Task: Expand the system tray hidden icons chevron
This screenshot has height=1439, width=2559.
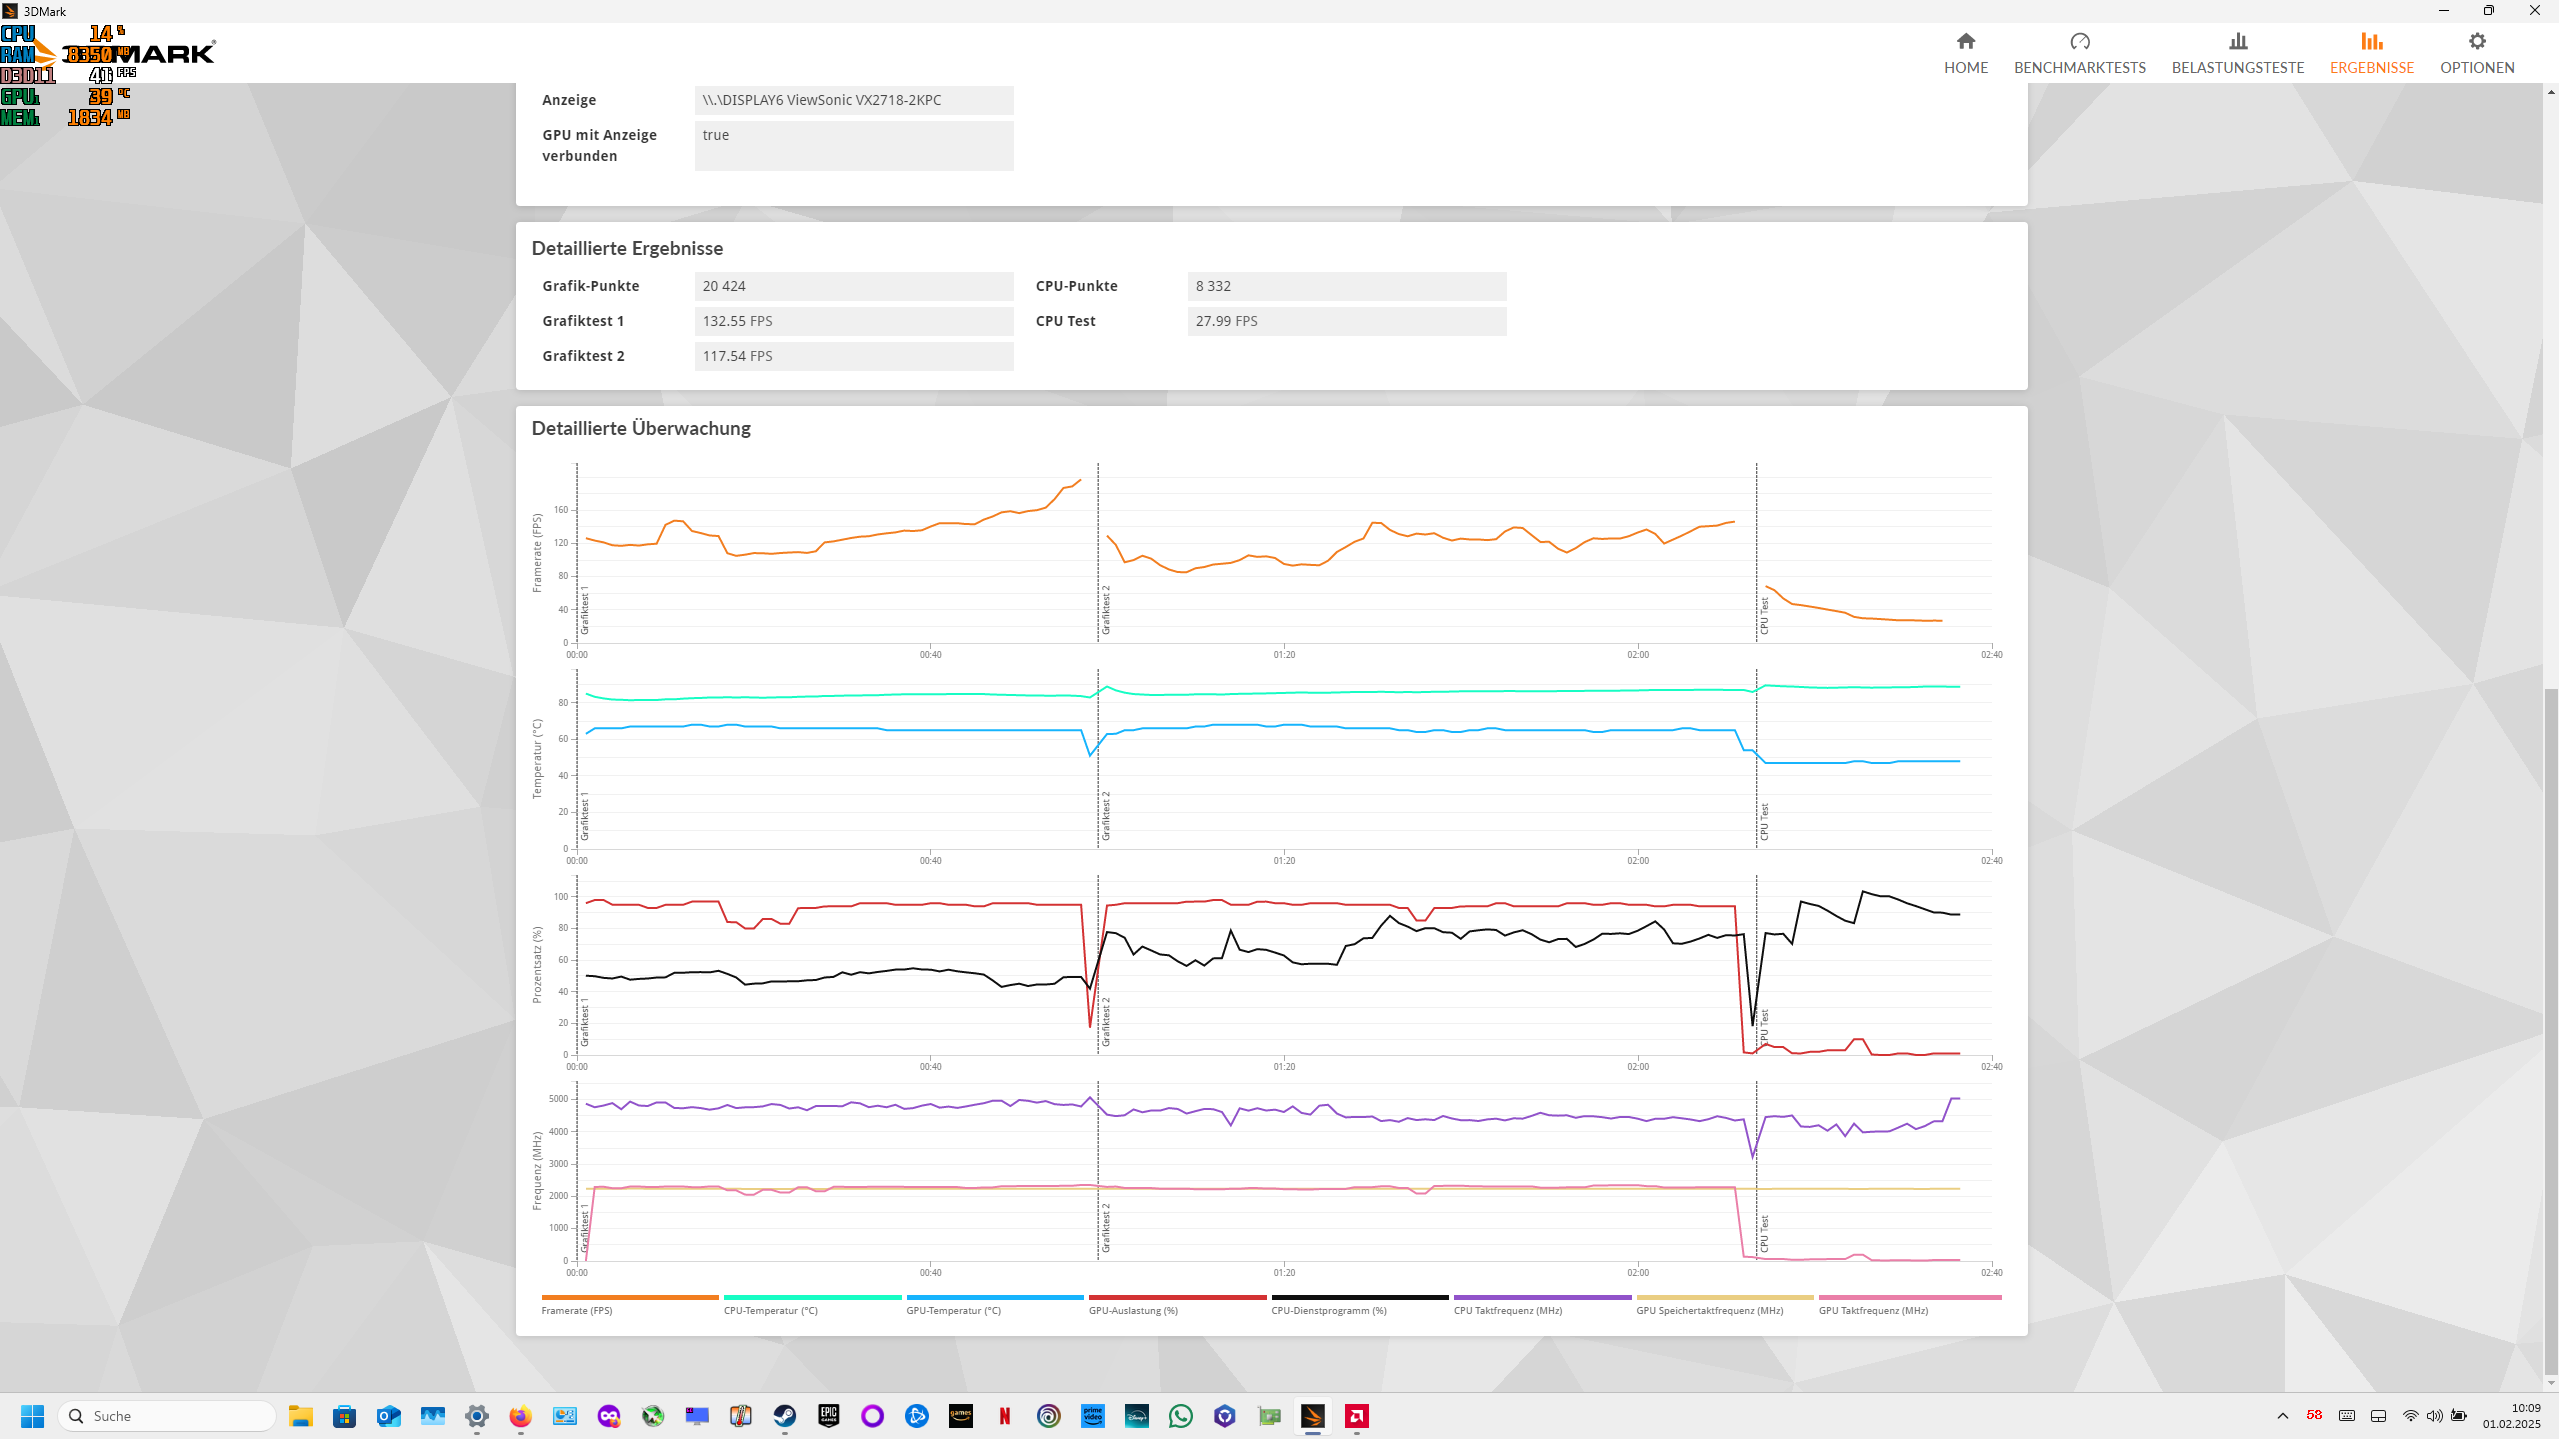Action: [x=2282, y=1416]
